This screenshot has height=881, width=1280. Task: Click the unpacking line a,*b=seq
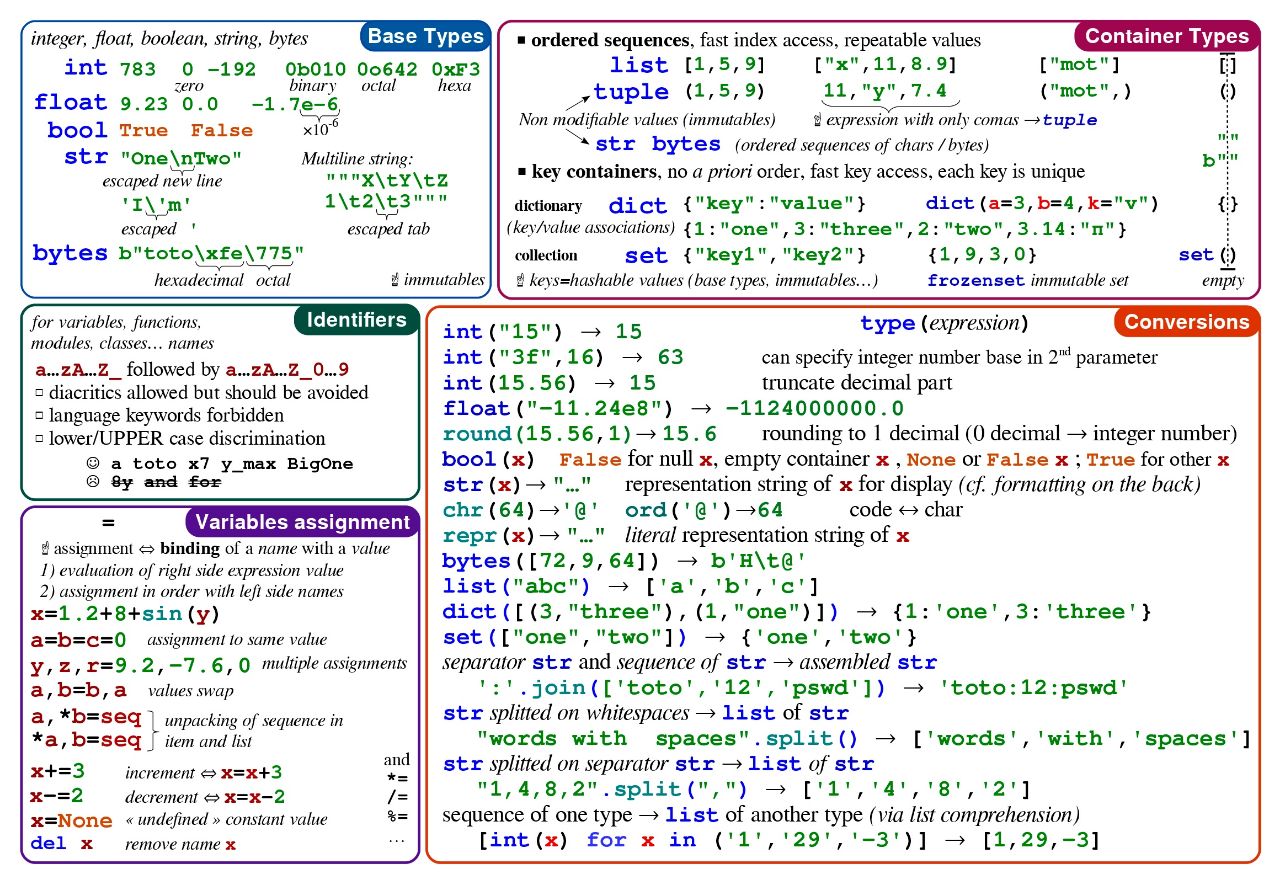tap(86, 718)
